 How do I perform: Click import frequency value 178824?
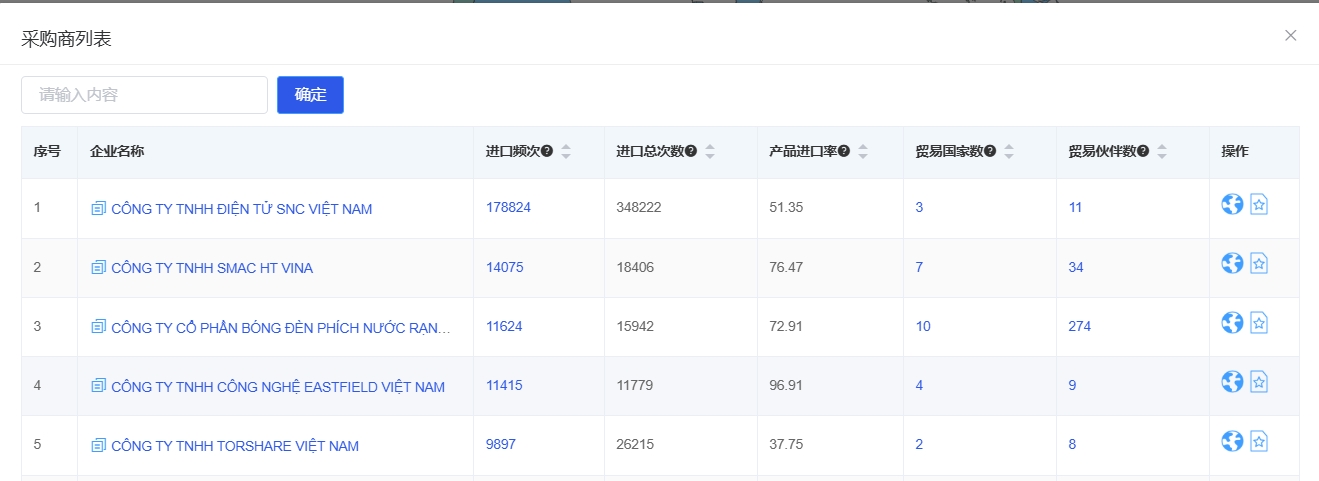coord(508,208)
